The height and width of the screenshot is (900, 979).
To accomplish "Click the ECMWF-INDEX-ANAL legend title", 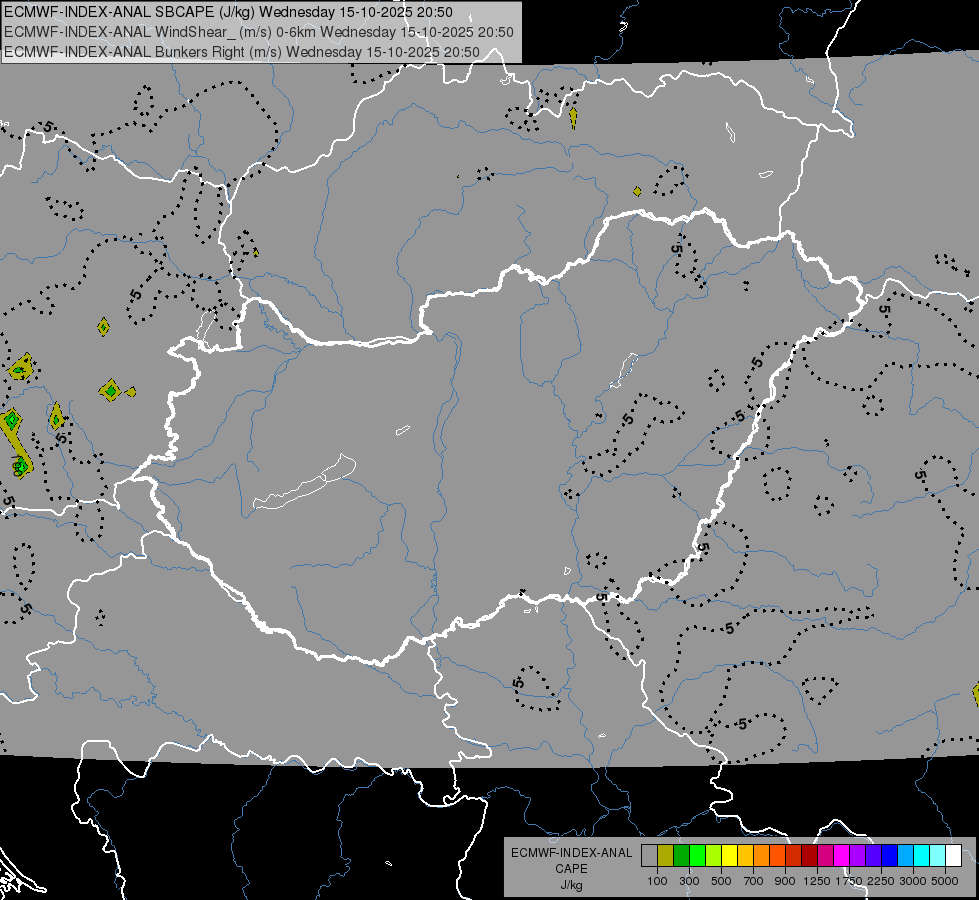I will (x=571, y=853).
